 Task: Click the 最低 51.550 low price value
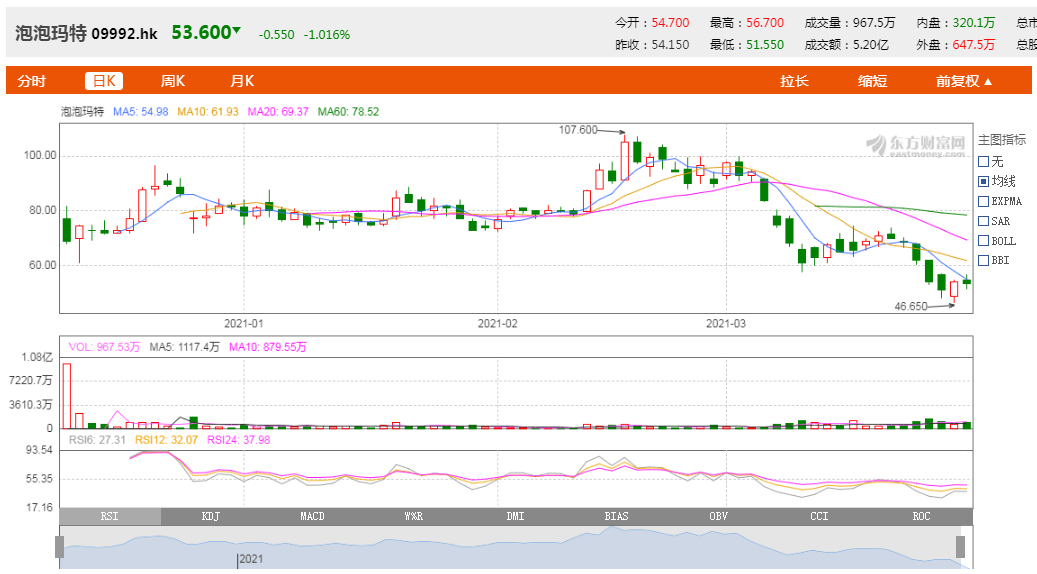[765, 44]
